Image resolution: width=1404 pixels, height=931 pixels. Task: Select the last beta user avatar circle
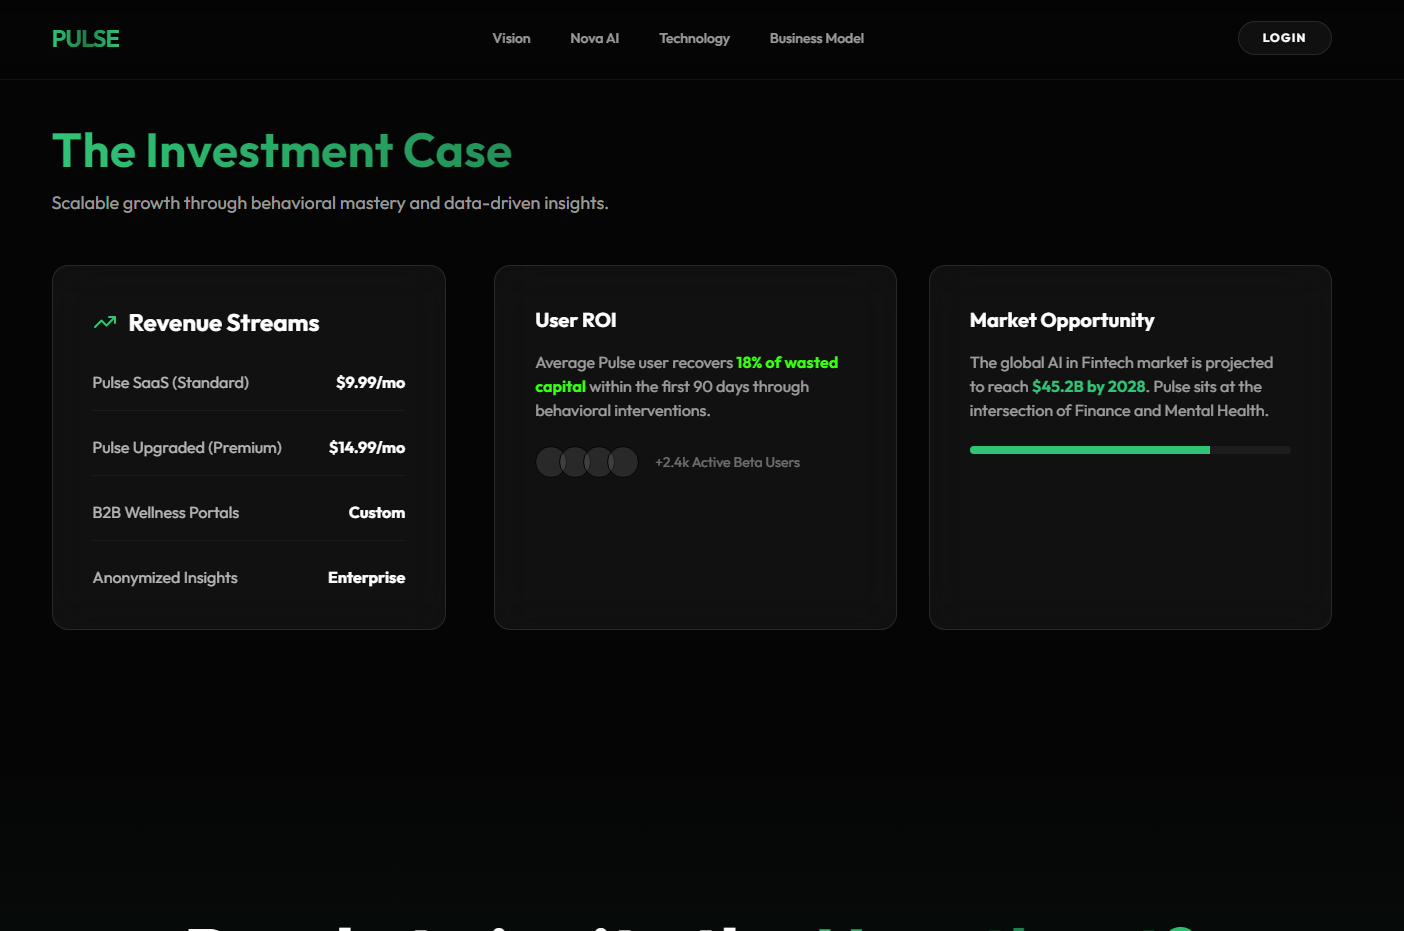tap(624, 462)
